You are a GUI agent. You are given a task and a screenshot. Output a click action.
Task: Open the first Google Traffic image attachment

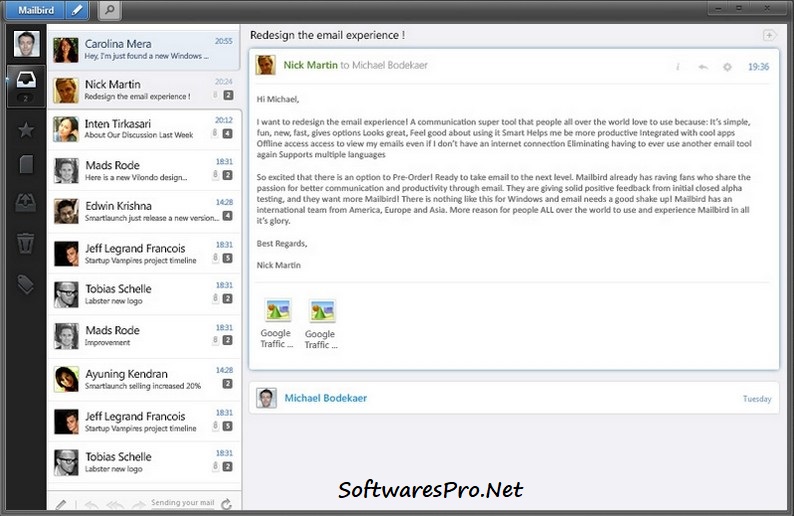click(277, 324)
